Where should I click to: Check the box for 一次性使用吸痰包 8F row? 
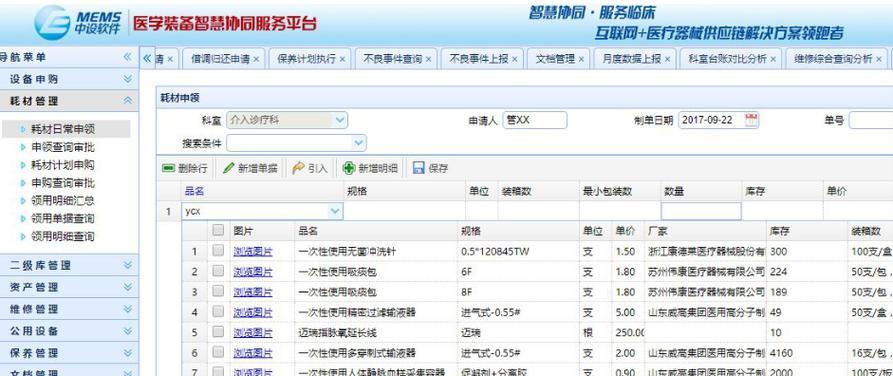(x=218, y=292)
